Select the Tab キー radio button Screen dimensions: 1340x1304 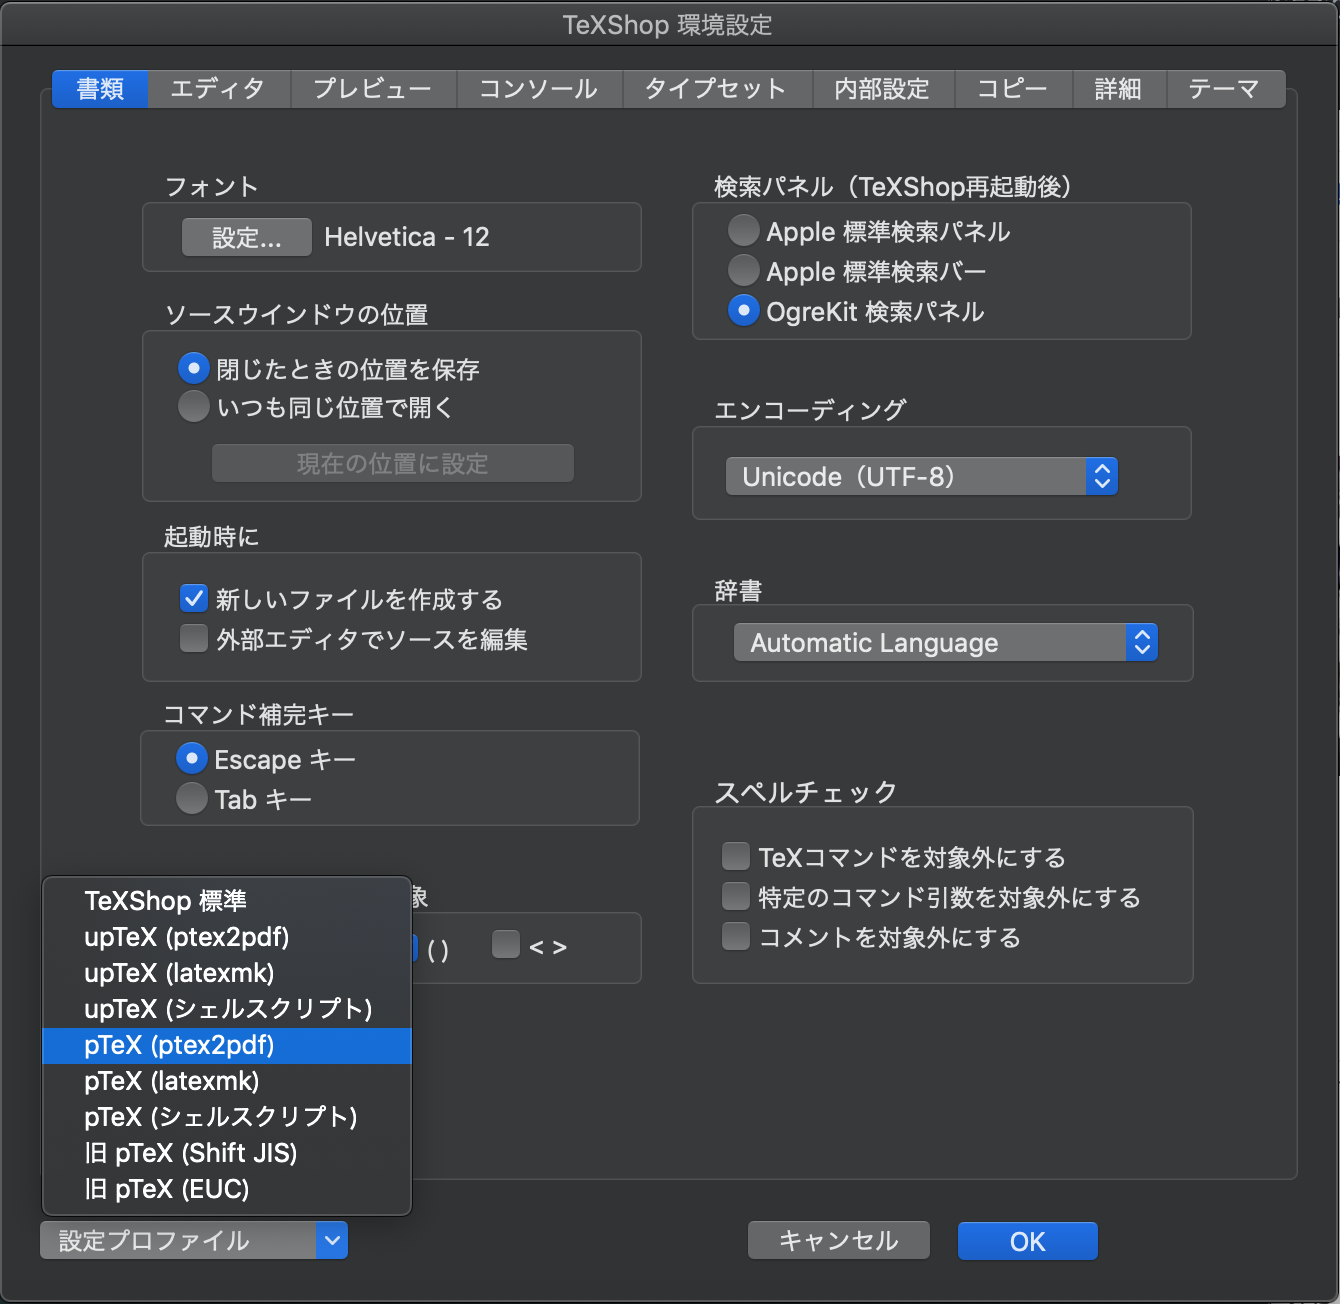pos(191,798)
